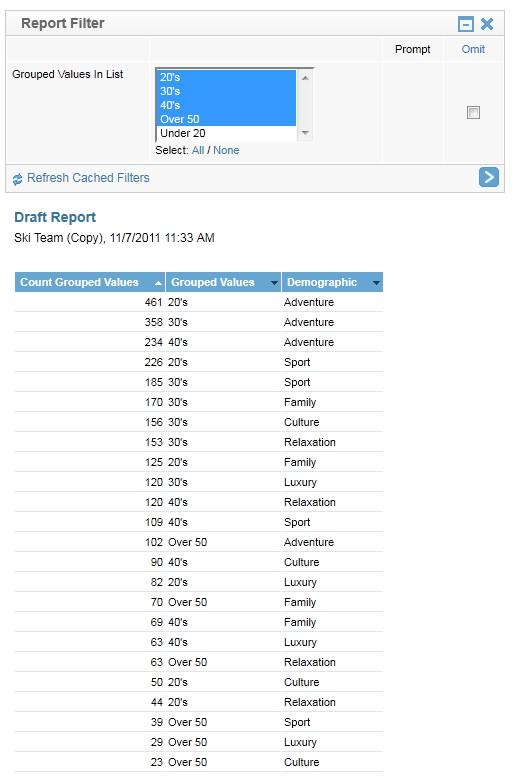Click the Omit column header link
514x778 pixels.
(473, 49)
